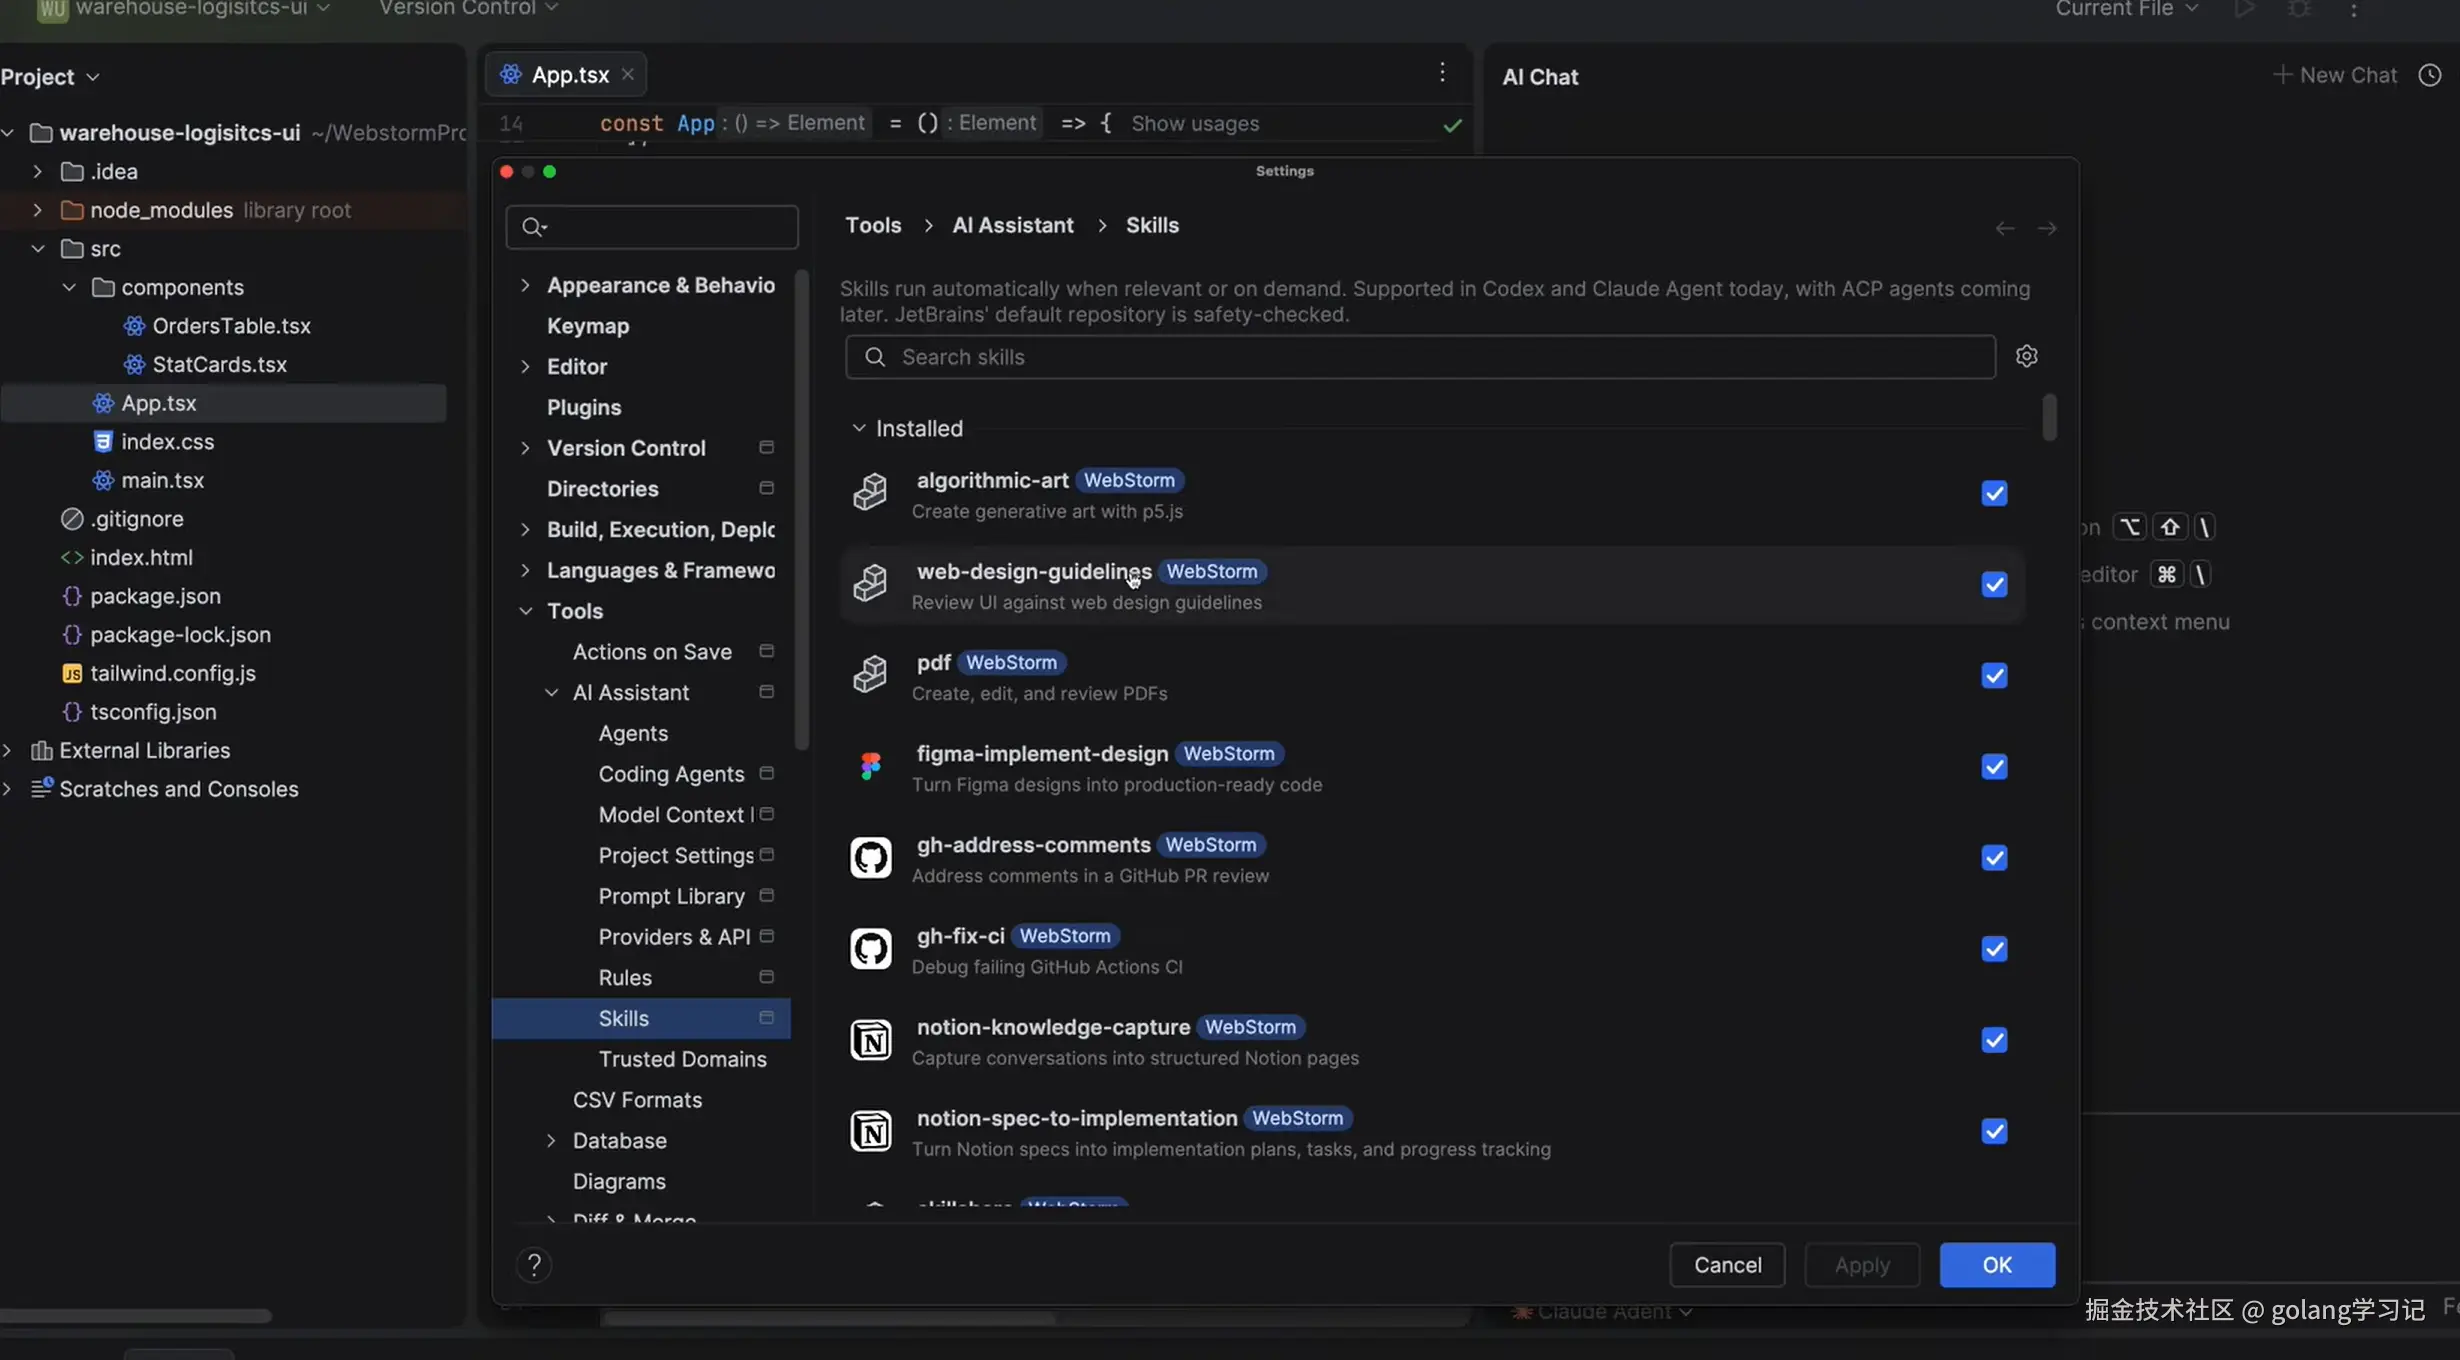Image resolution: width=2460 pixels, height=1360 pixels.
Task: Click the notion-knowledge-capture Notion icon
Action: tap(870, 1040)
